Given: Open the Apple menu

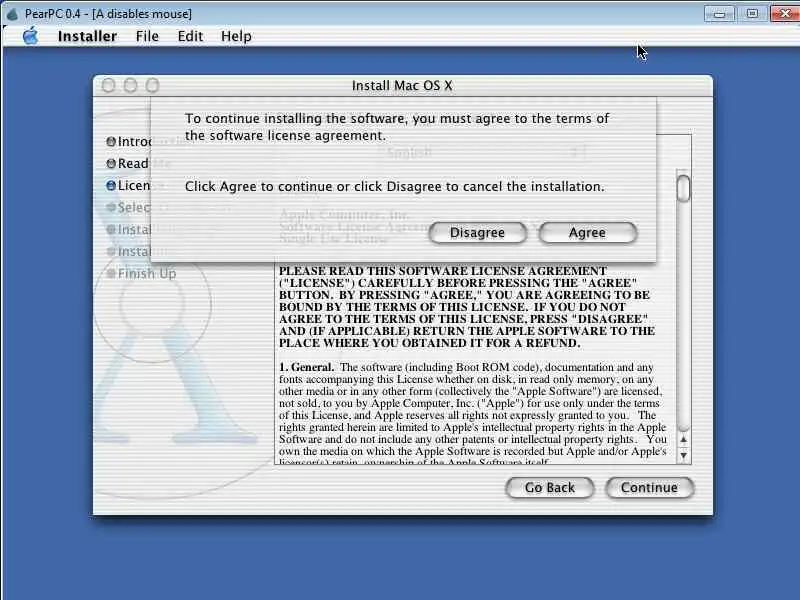Looking at the screenshot, I should click(x=31, y=36).
